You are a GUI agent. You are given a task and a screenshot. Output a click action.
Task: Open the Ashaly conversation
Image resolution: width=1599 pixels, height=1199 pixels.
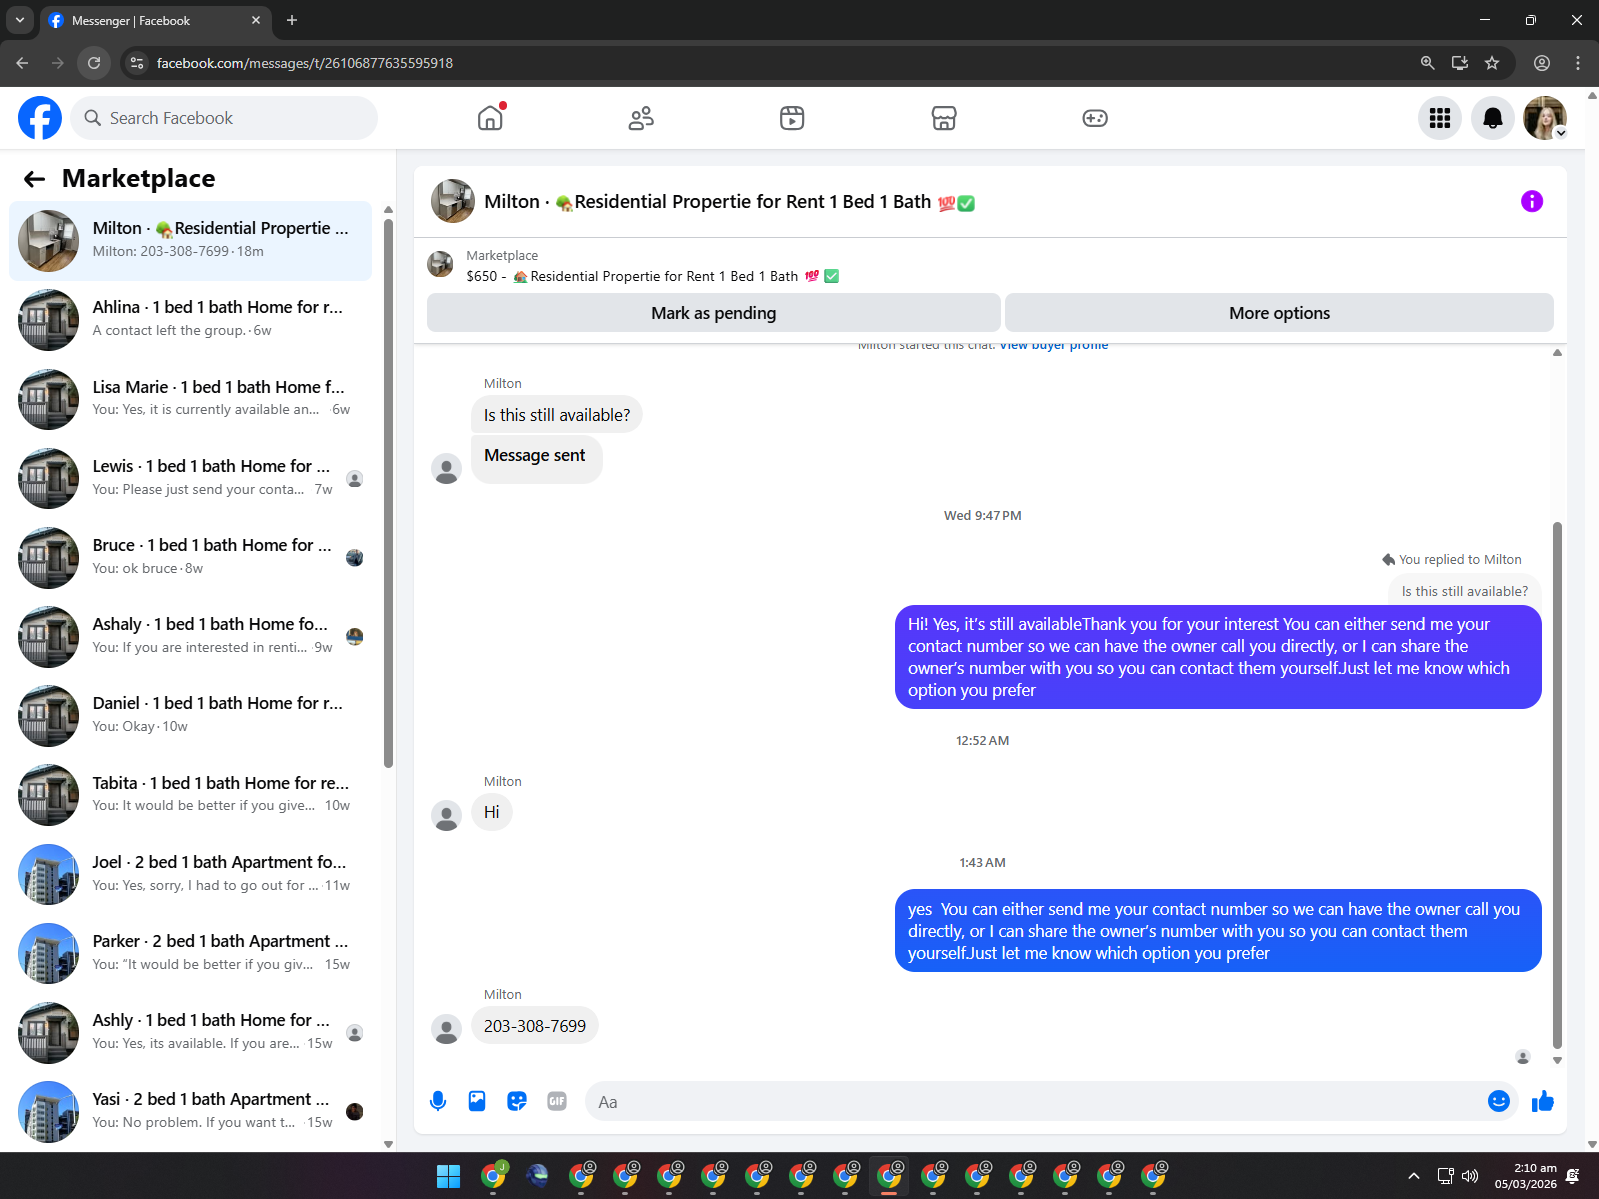pyautogui.click(x=190, y=636)
